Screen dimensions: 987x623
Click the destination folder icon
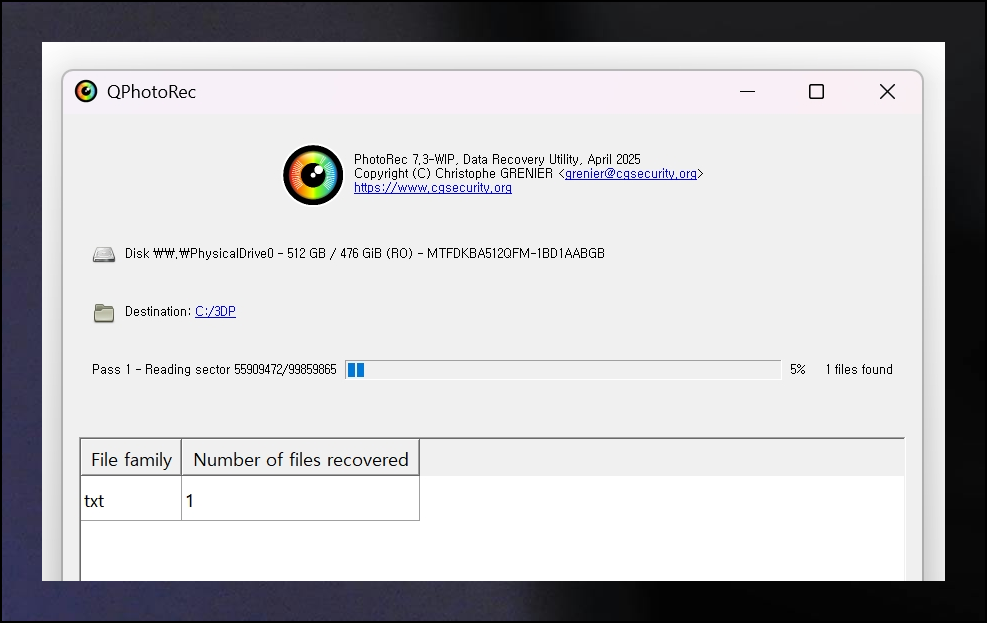tap(104, 313)
